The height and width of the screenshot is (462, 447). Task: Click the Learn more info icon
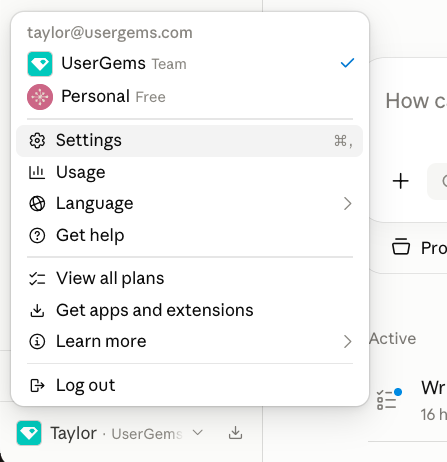(37, 341)
